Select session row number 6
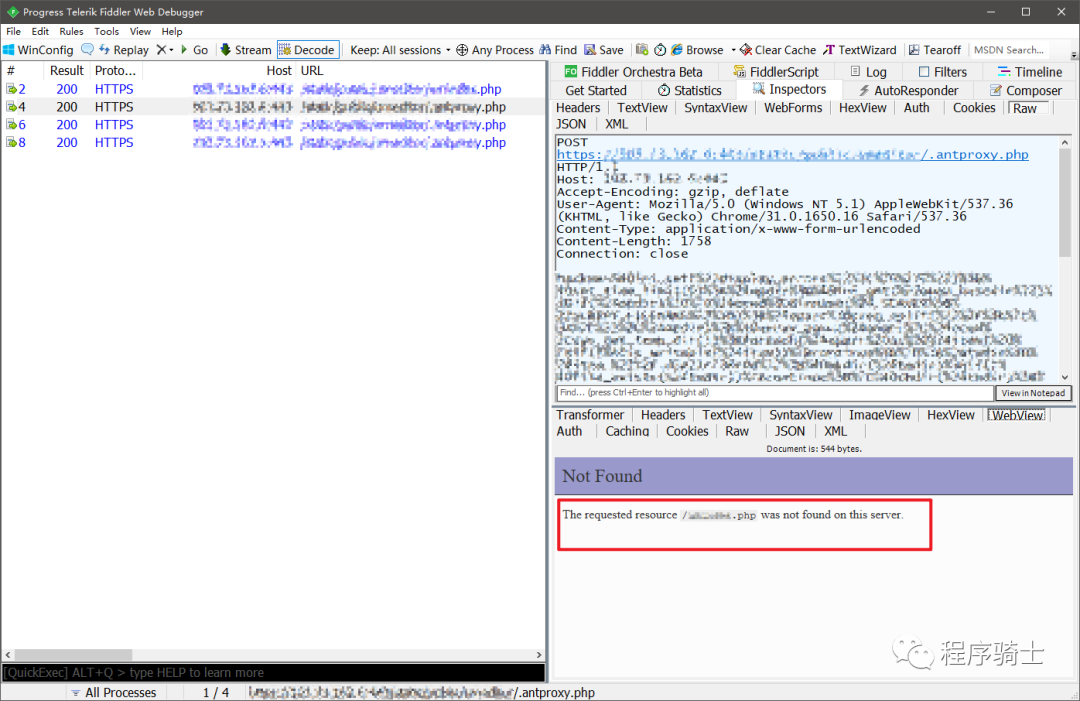Viewport: 1080px width, 701px height. (273, 125)
